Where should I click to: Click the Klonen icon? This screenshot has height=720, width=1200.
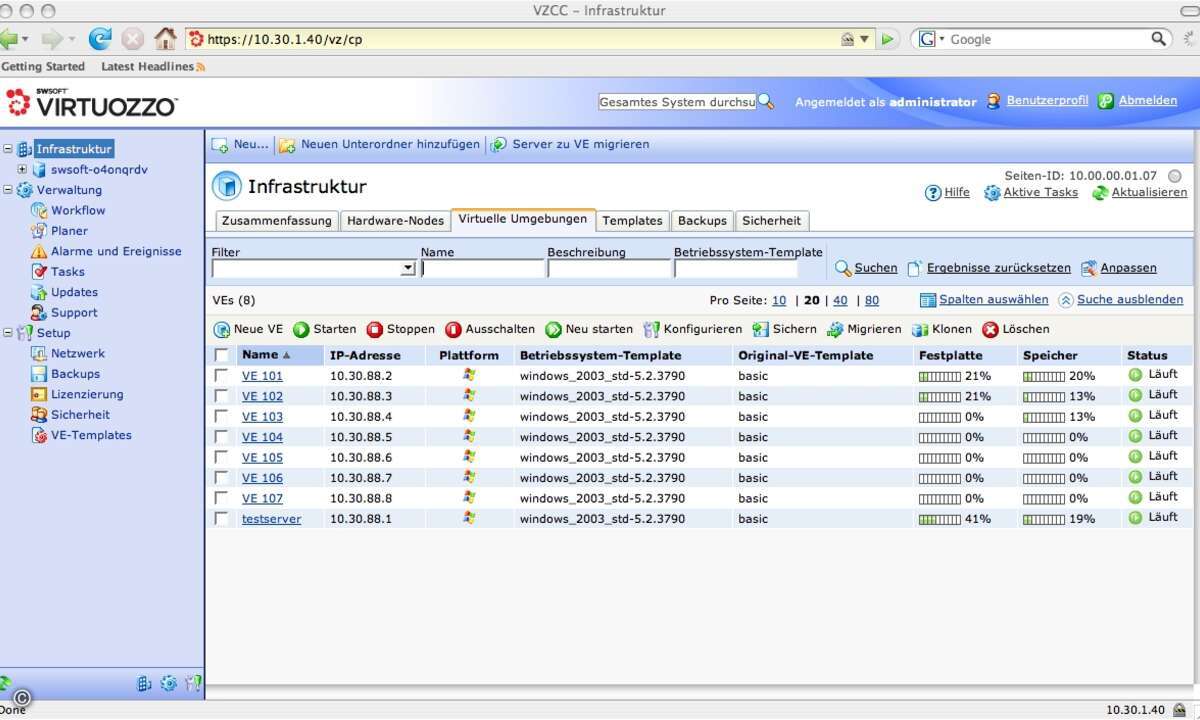tap(919, 329)
